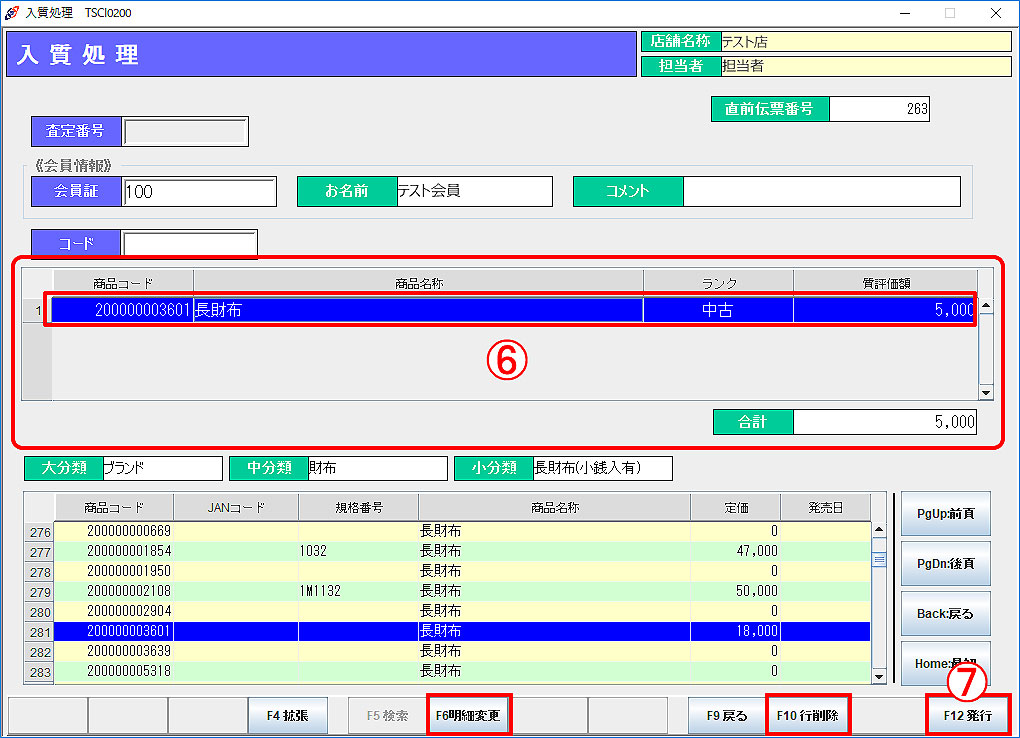Click the up arrow of the upper table scrollbar
This screenshot has width=1020, height=738.
click(x=986, y=306)
